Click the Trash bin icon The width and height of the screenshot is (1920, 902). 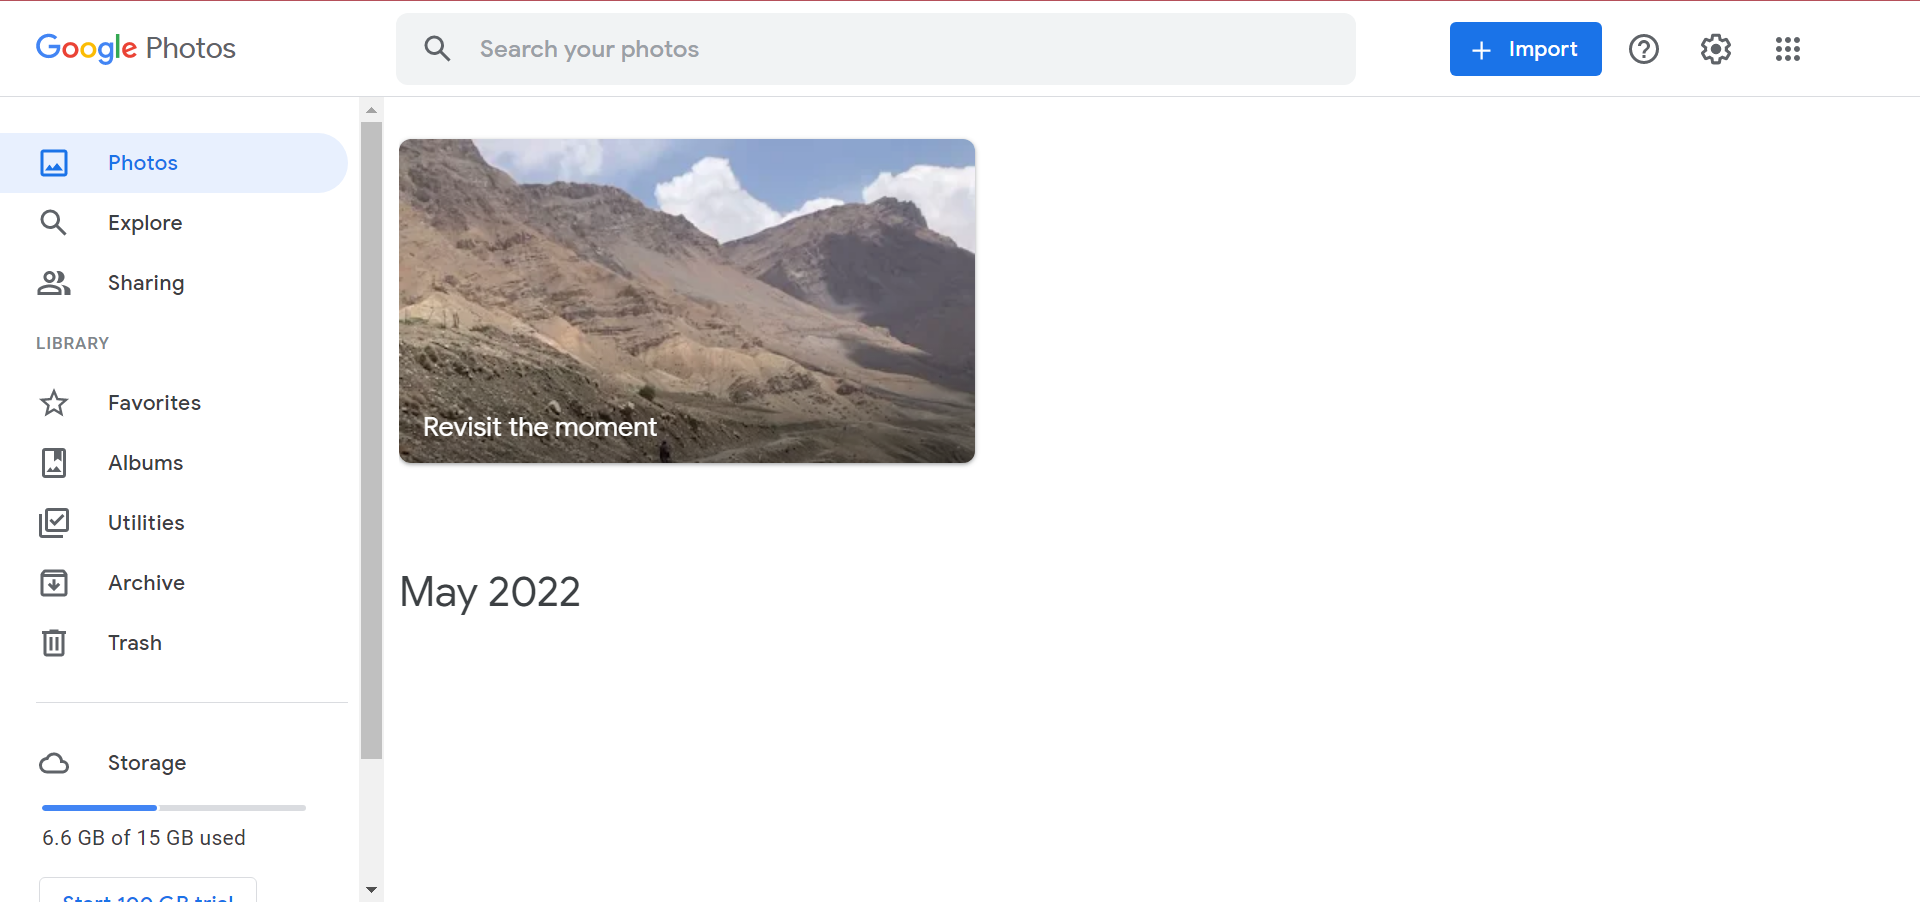54,643
